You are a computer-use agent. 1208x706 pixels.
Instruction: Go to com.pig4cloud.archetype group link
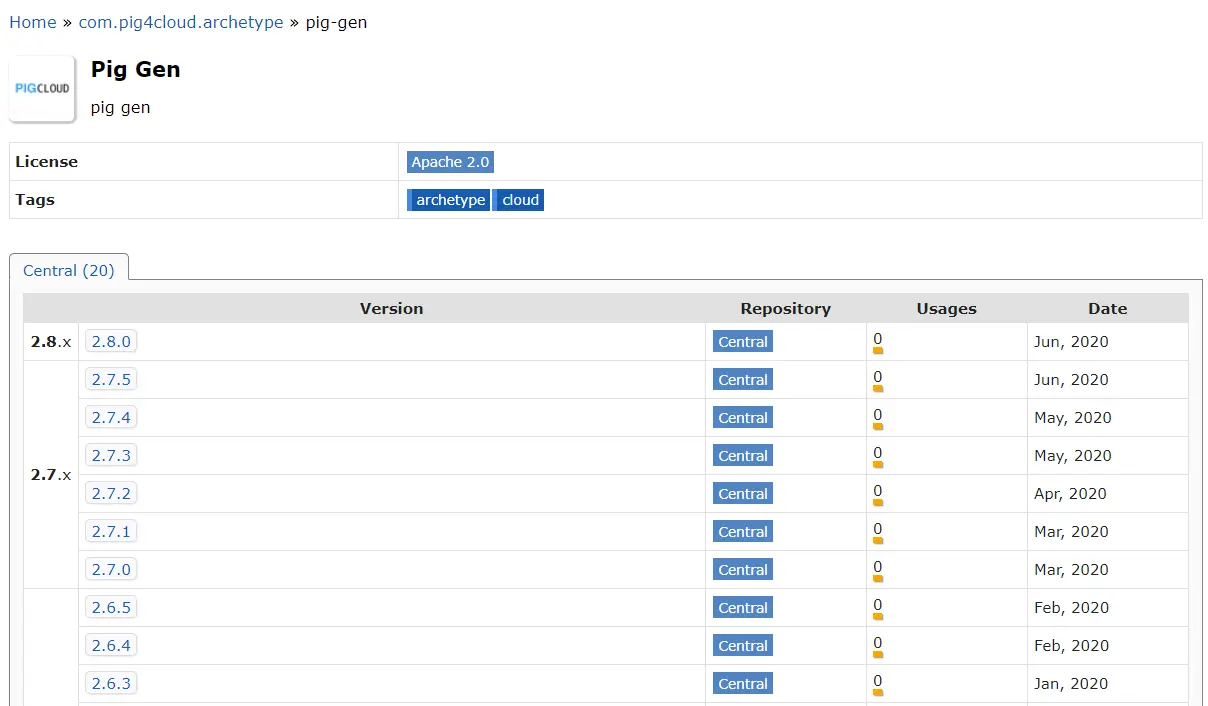tap(181, 22)
